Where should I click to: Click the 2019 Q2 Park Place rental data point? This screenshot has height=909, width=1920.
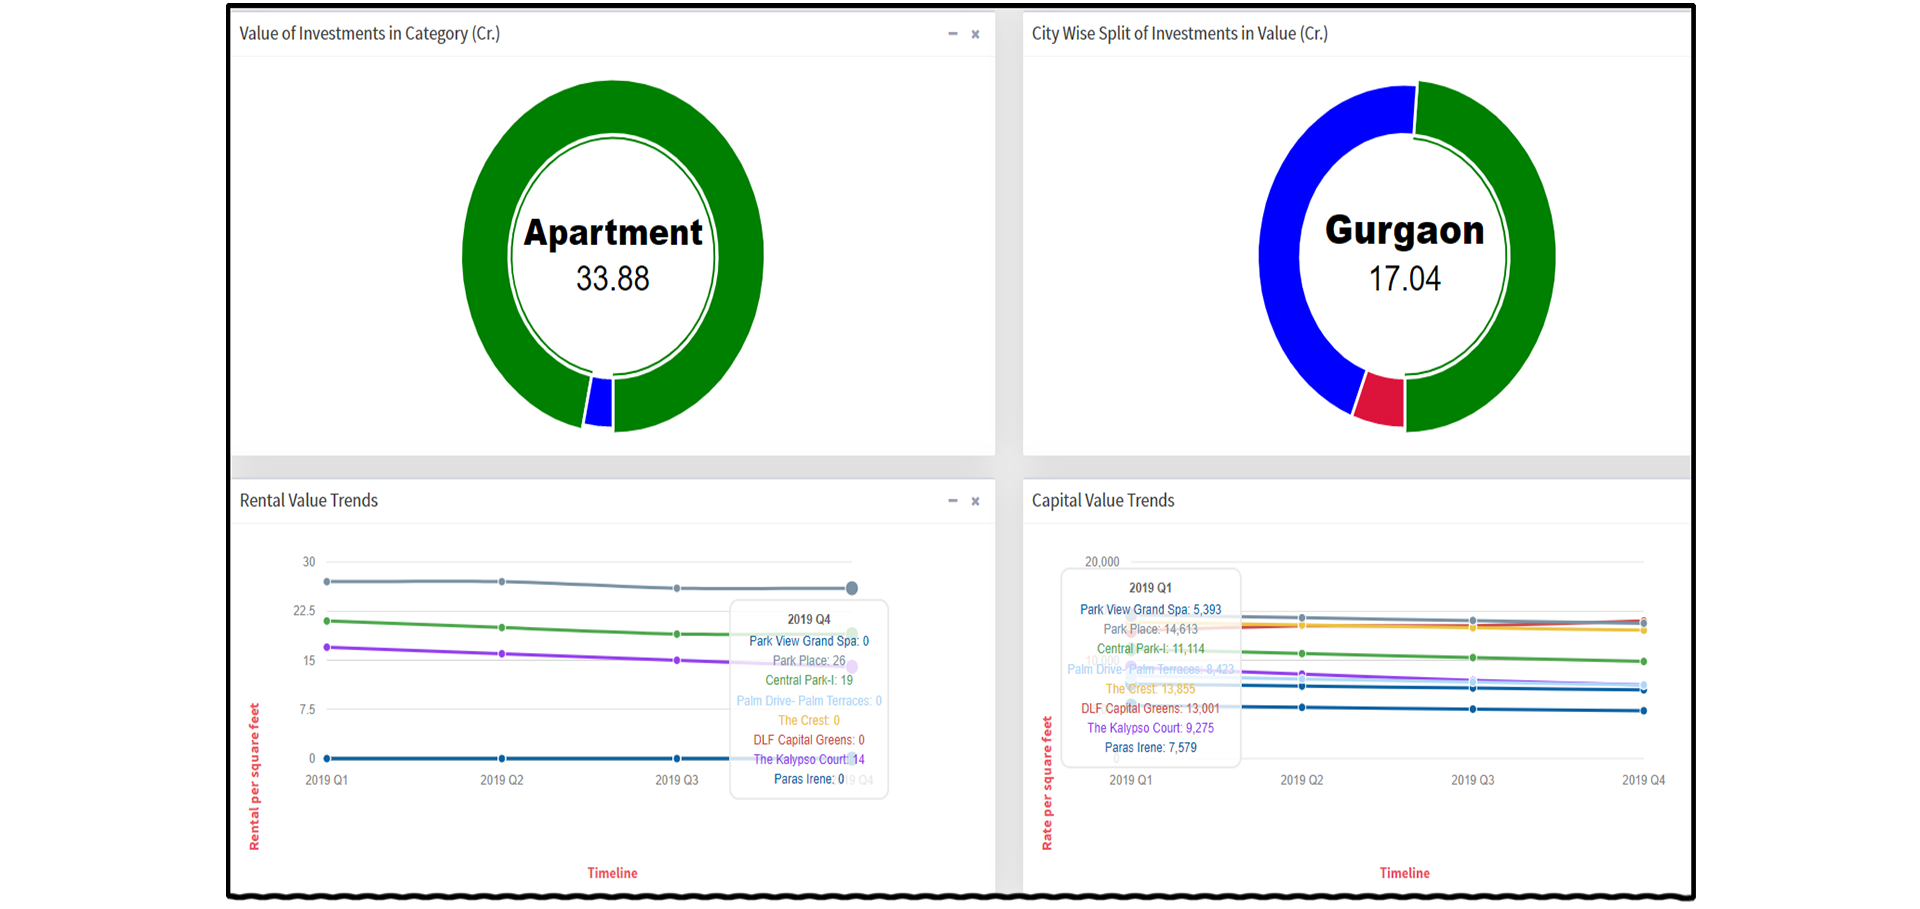click(x=502, y=581)
